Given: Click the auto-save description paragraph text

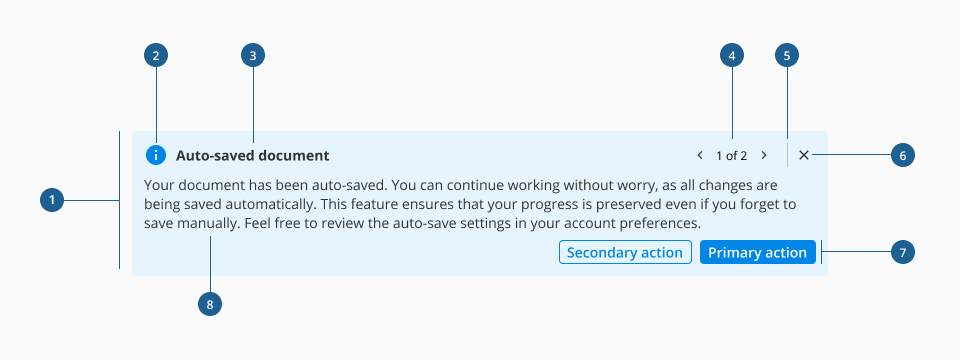Looking at the screenshot, I should click(470, 204).
